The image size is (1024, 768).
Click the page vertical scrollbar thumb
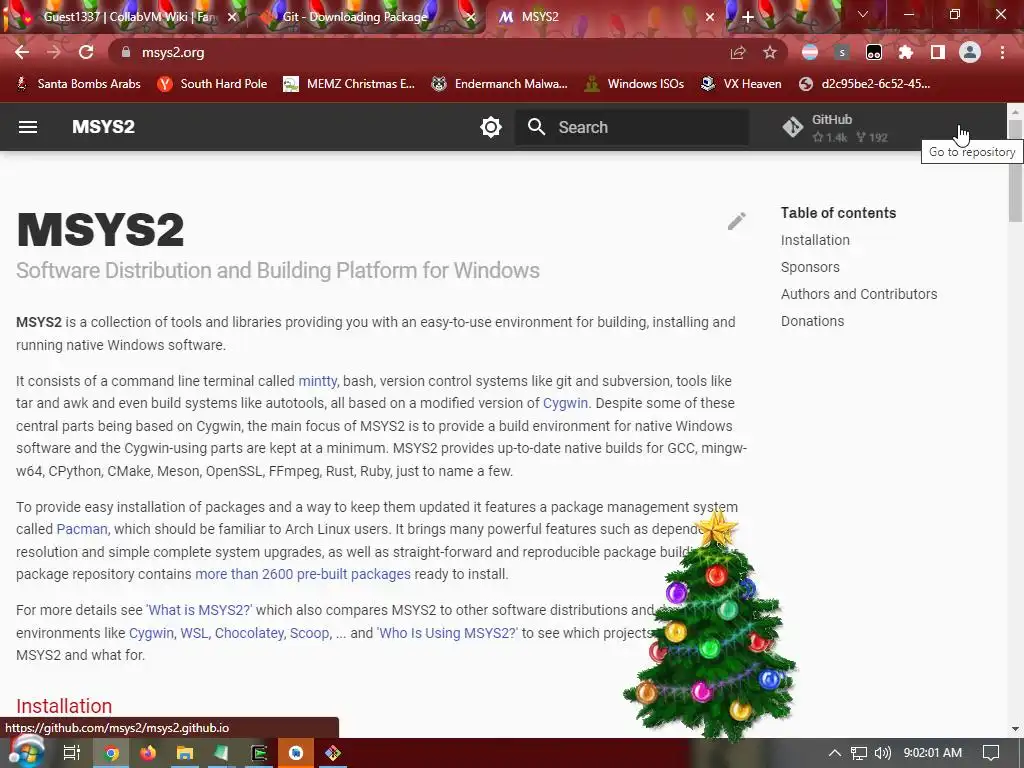(1015, 170)
